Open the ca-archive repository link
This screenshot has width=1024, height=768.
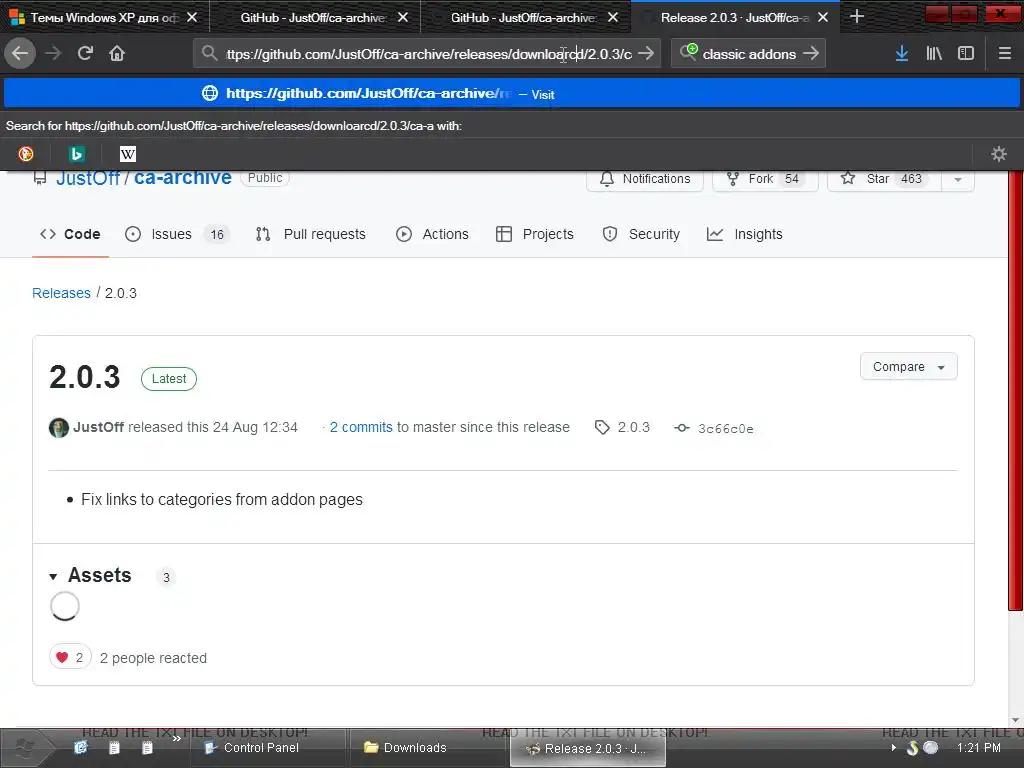(183, 178)
